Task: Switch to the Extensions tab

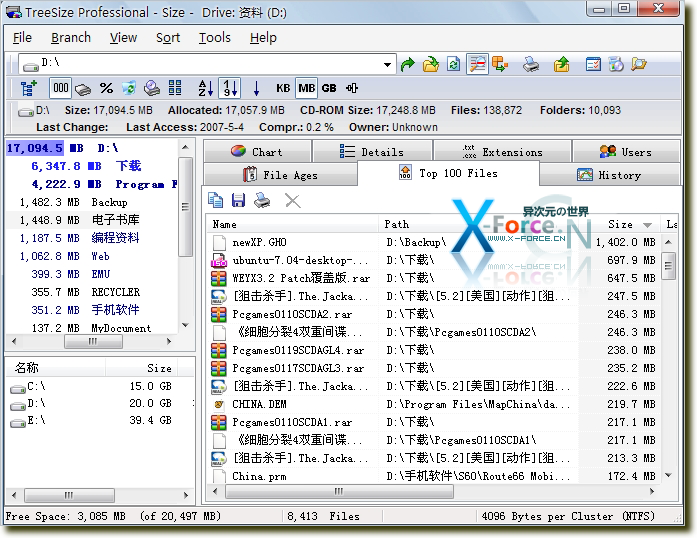Action: coord(503,152)
